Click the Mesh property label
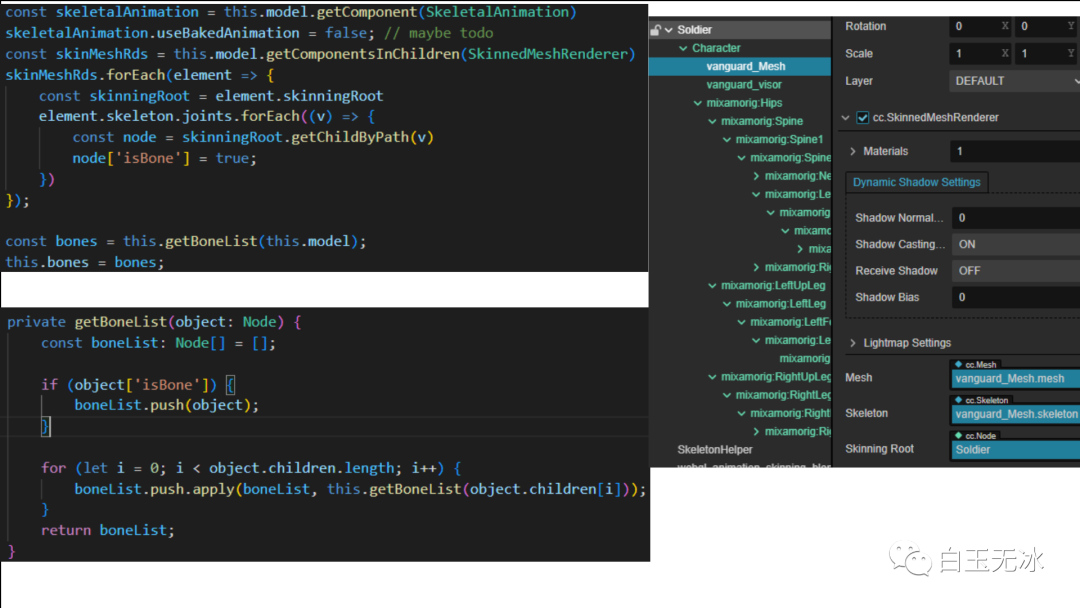 click(x=858, y=377)
